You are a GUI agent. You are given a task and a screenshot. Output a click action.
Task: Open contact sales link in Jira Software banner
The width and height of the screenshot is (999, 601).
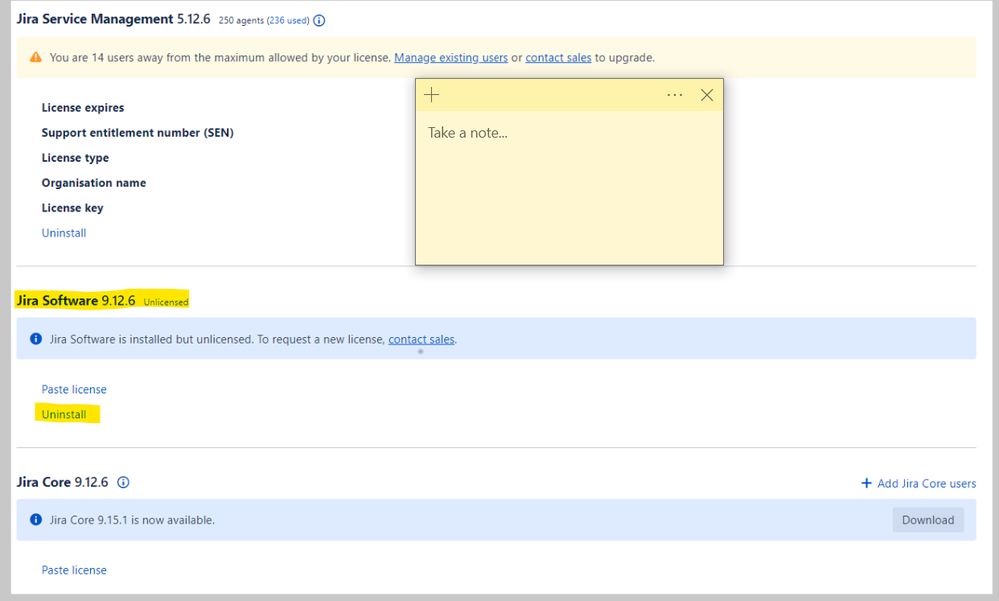click(421, 339)
